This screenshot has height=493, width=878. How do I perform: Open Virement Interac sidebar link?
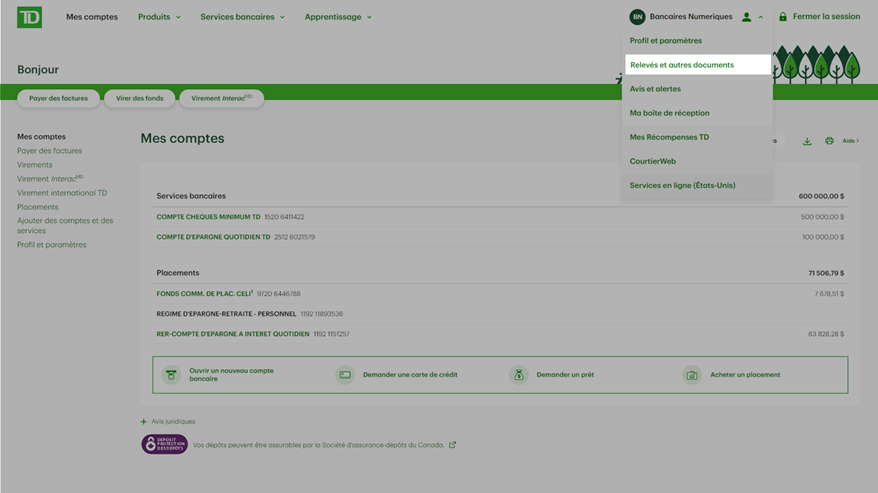click(x=50, y=179)
